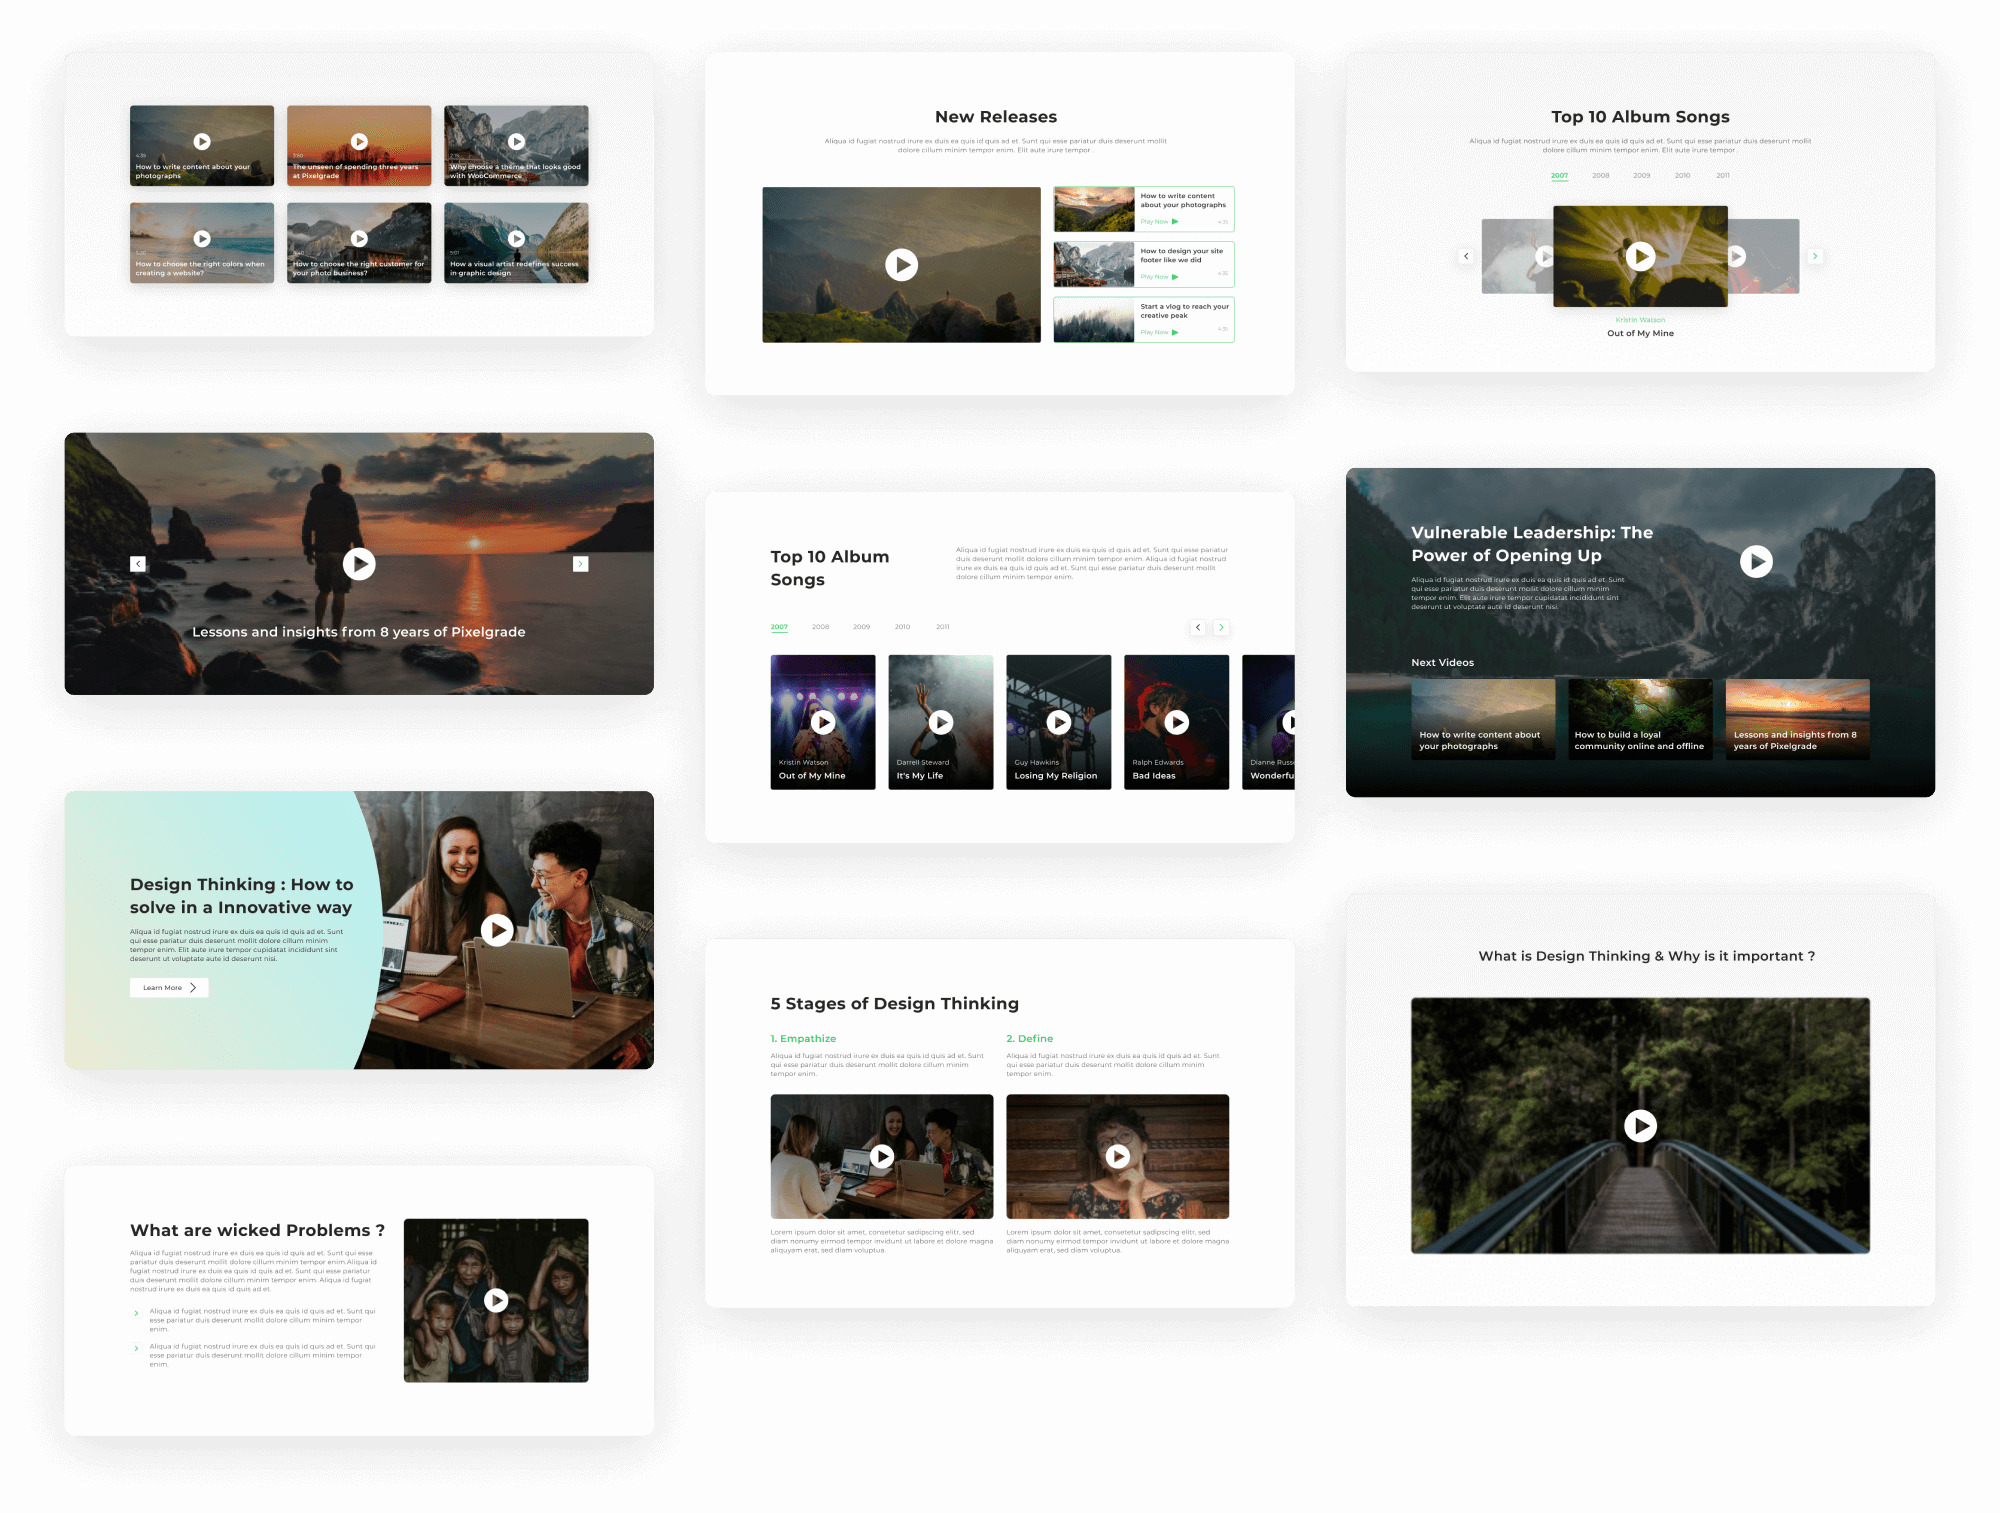This screenshot has height=1513, width=2000.
Task: Click previous arrow of centered album carousel
Action: tap(1466, 256)
